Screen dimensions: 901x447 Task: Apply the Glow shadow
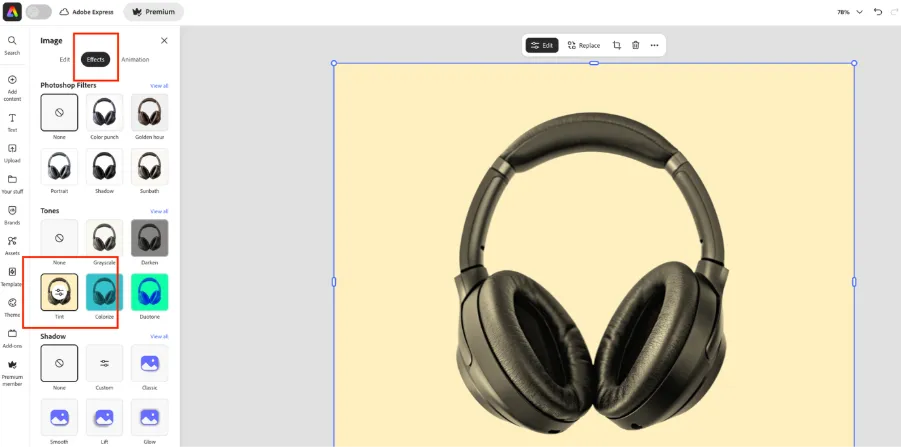point(149,417)
